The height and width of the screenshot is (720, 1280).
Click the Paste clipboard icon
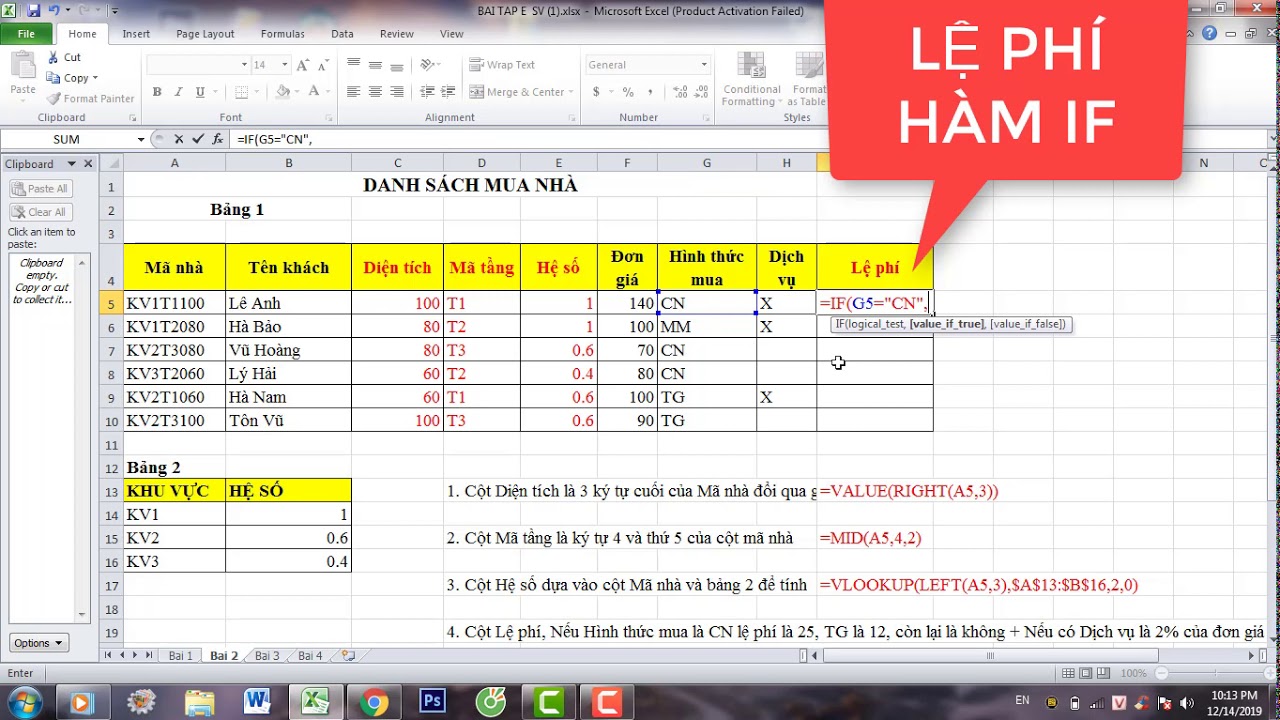(x=23, y=66)
